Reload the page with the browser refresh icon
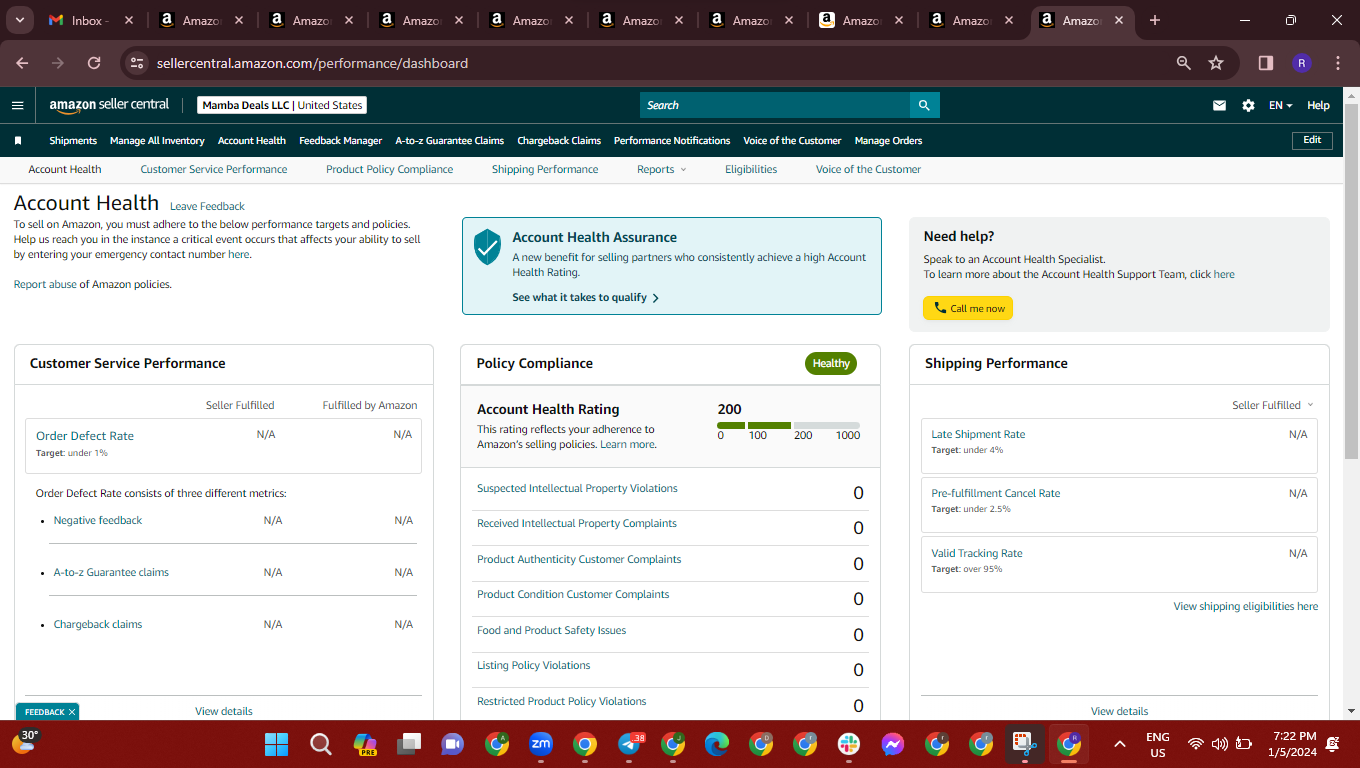Image resolution: width=1360 pixels, height=768 pixels. click(x=94, y=63)
